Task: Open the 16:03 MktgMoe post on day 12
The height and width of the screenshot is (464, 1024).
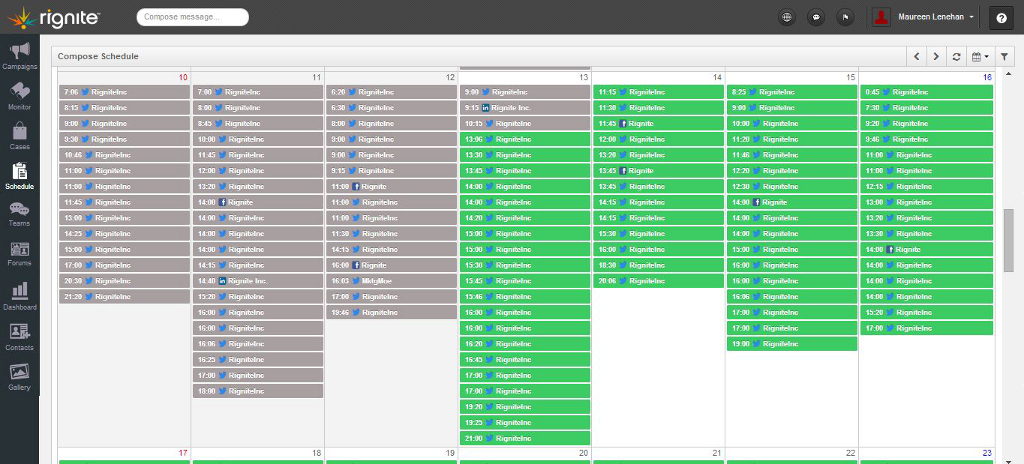Action: 391,281
